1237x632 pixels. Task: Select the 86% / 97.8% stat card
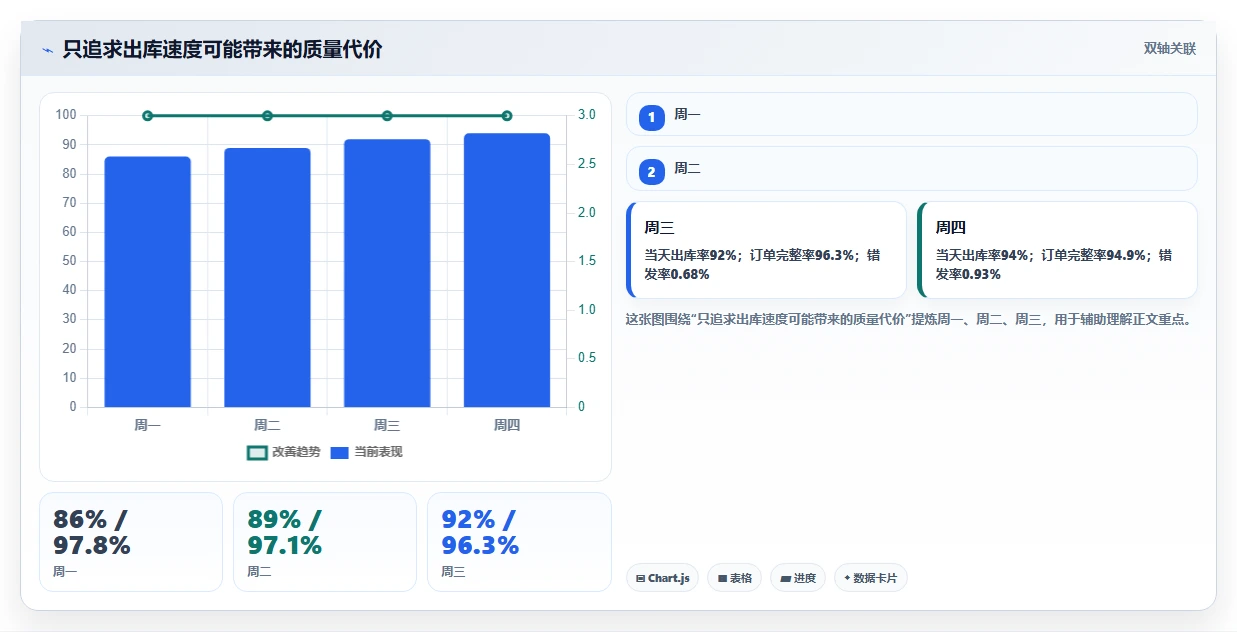tap(131, 542)
